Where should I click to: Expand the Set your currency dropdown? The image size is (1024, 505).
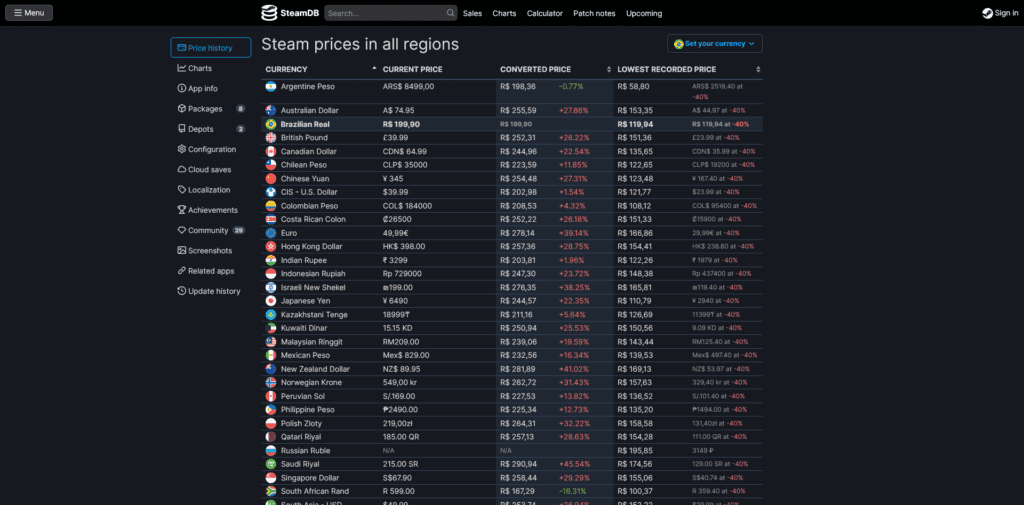[x=714, y=44]
